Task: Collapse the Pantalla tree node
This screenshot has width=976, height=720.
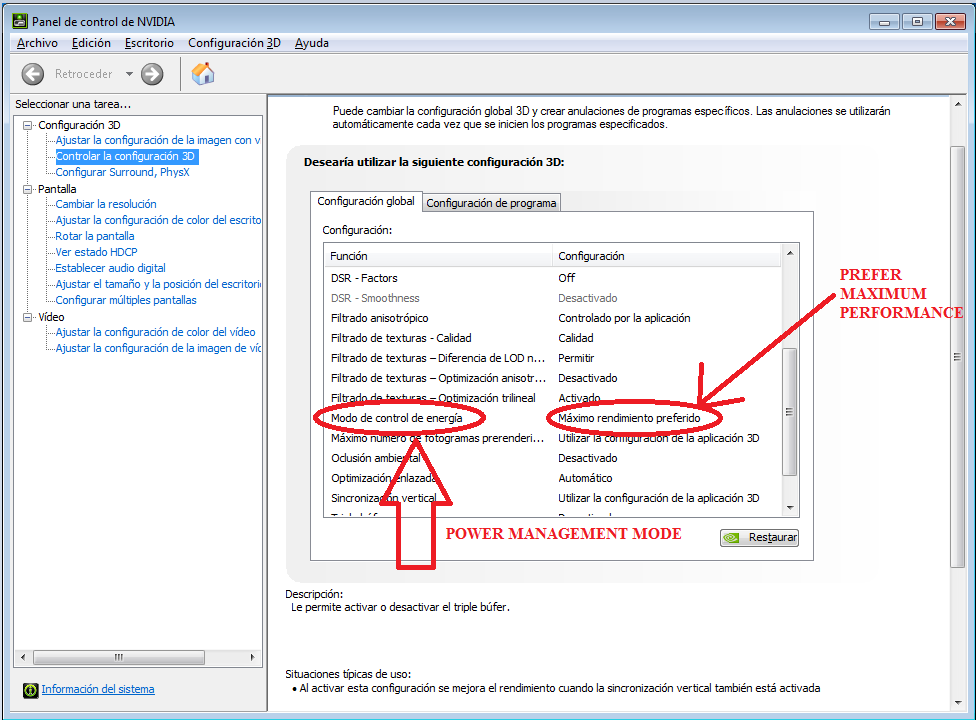Action: (27, 189)
